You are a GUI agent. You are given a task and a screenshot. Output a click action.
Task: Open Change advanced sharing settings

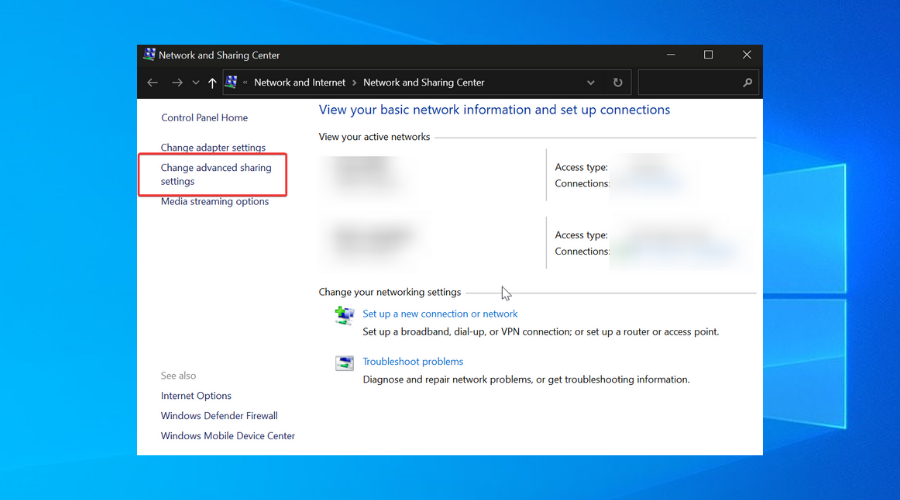tap(216, 175)
